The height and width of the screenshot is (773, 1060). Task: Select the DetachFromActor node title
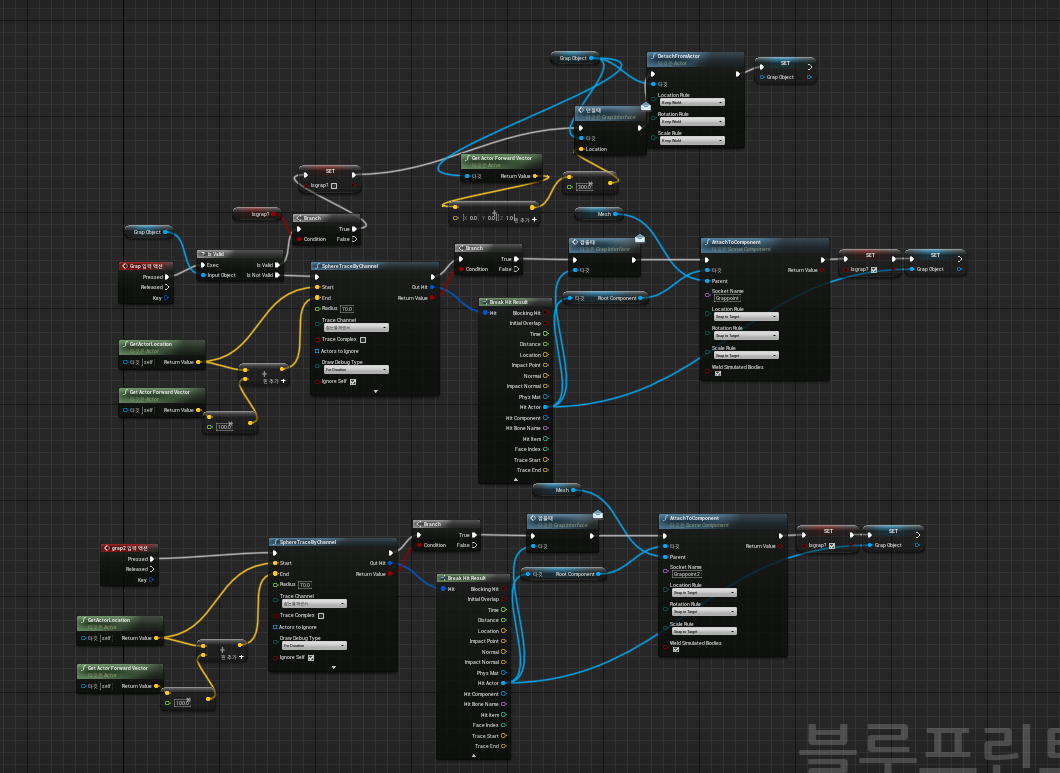pos(679,56)
